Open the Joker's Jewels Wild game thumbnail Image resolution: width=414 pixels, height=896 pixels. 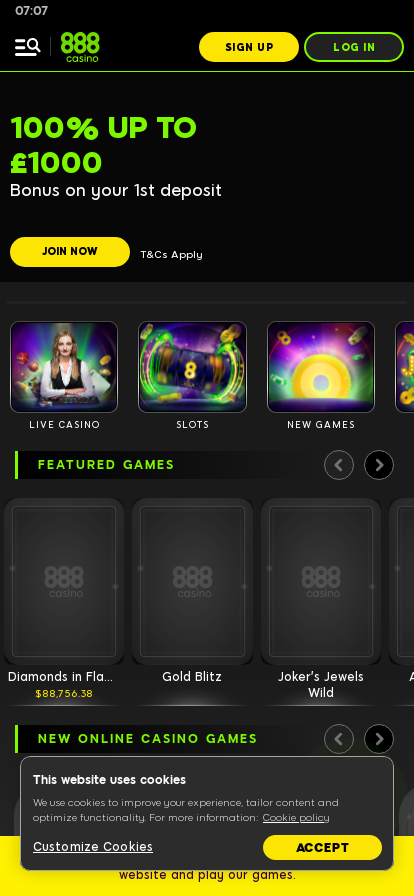pyautogui.click(x=321, y=581)
